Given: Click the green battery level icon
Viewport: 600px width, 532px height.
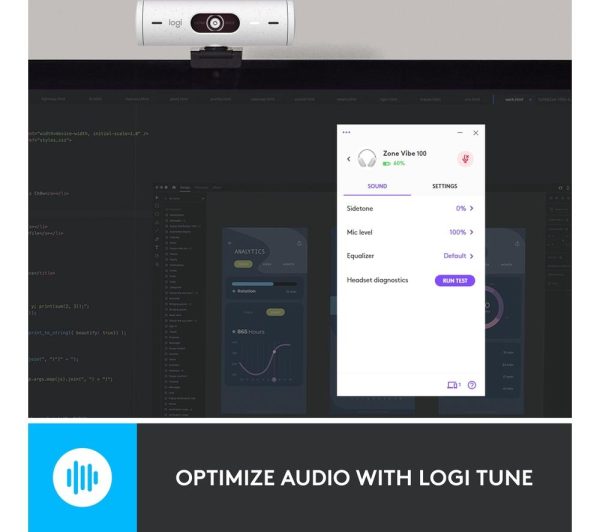Looking at the screenshot, I should (x=386, y=163).
